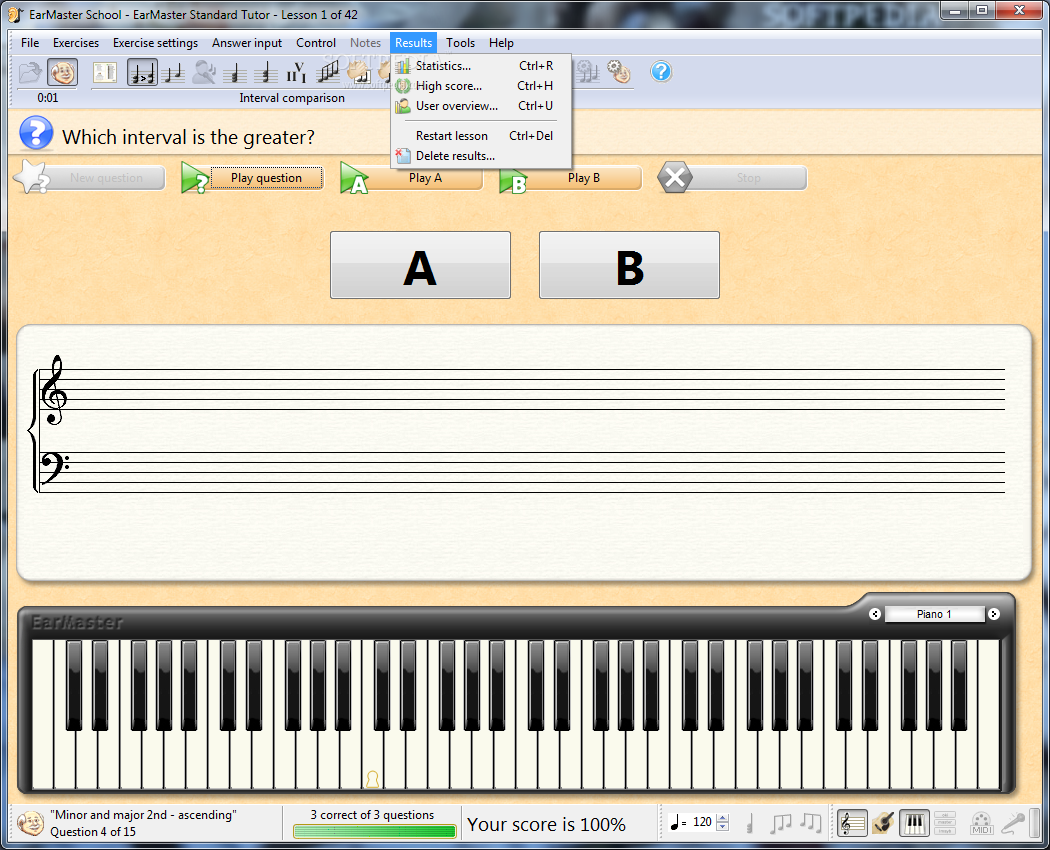Open help via blue question mark toolbar icon
Viewport: 1050px width, 850px height.
pyautogui.click(x=661, y=71)
